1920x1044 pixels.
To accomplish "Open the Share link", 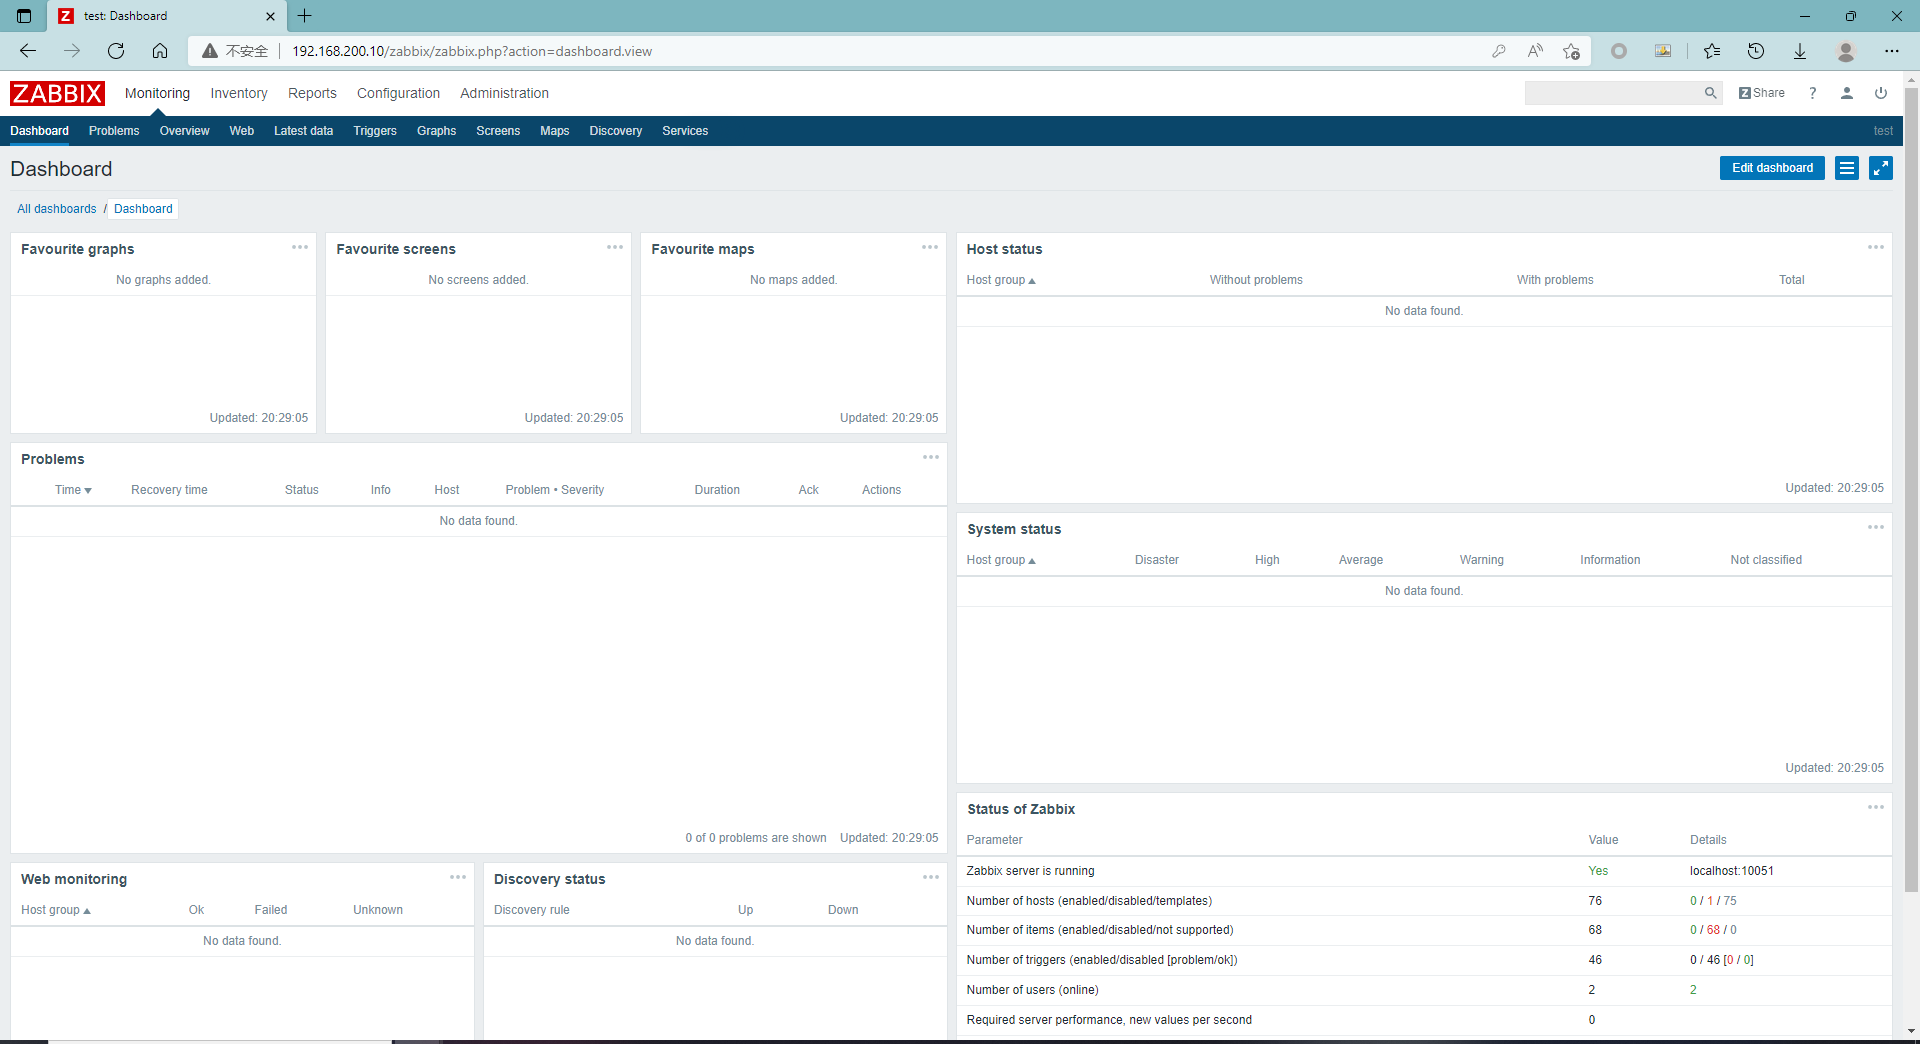I will [1762, 93].
